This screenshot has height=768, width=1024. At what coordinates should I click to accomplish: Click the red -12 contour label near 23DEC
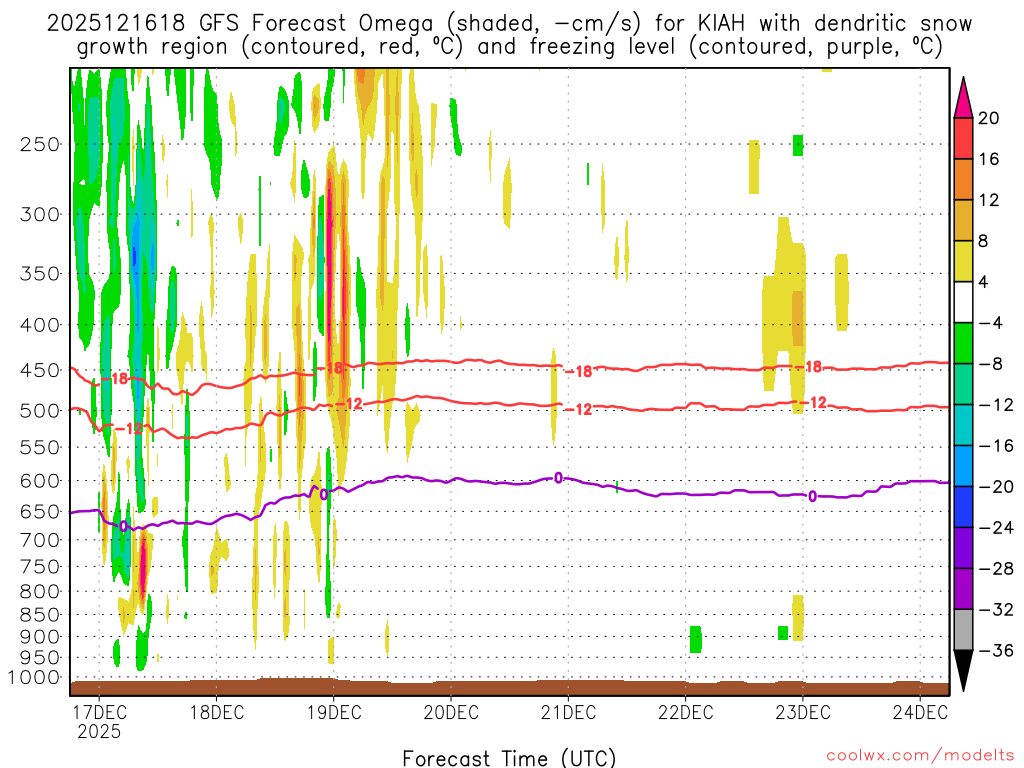[814, 403]
